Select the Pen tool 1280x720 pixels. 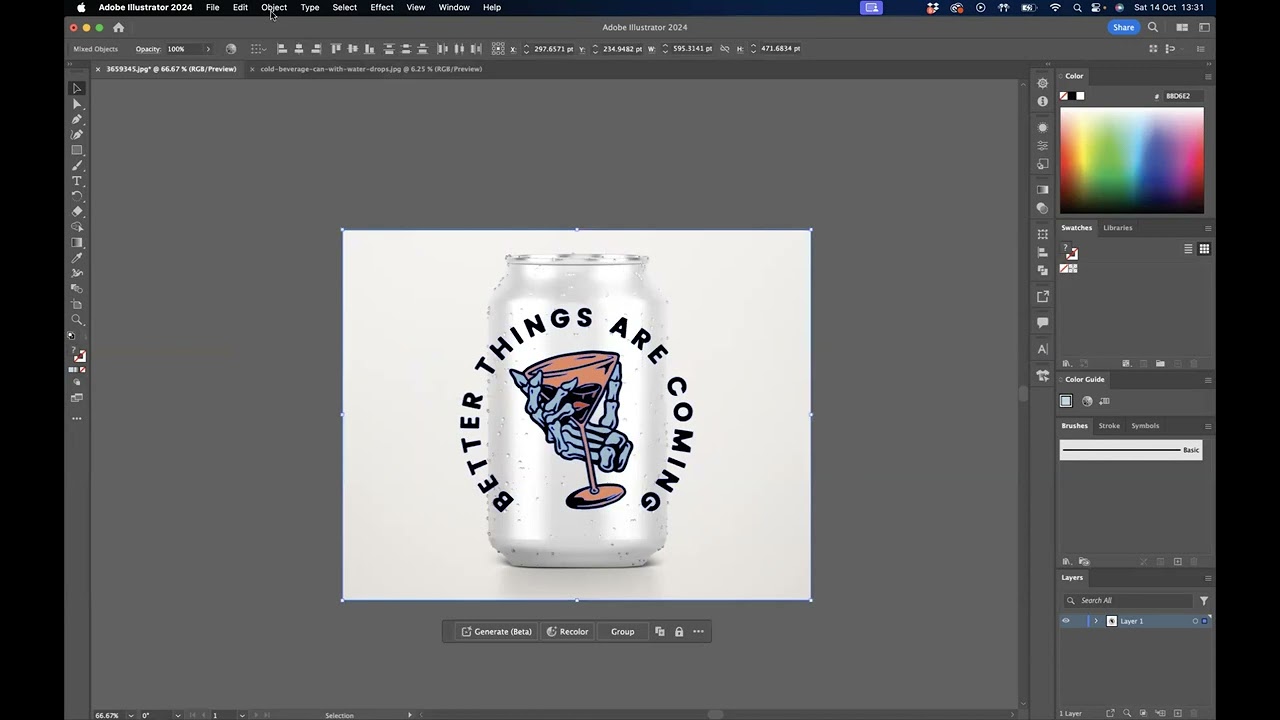[77, 119]
